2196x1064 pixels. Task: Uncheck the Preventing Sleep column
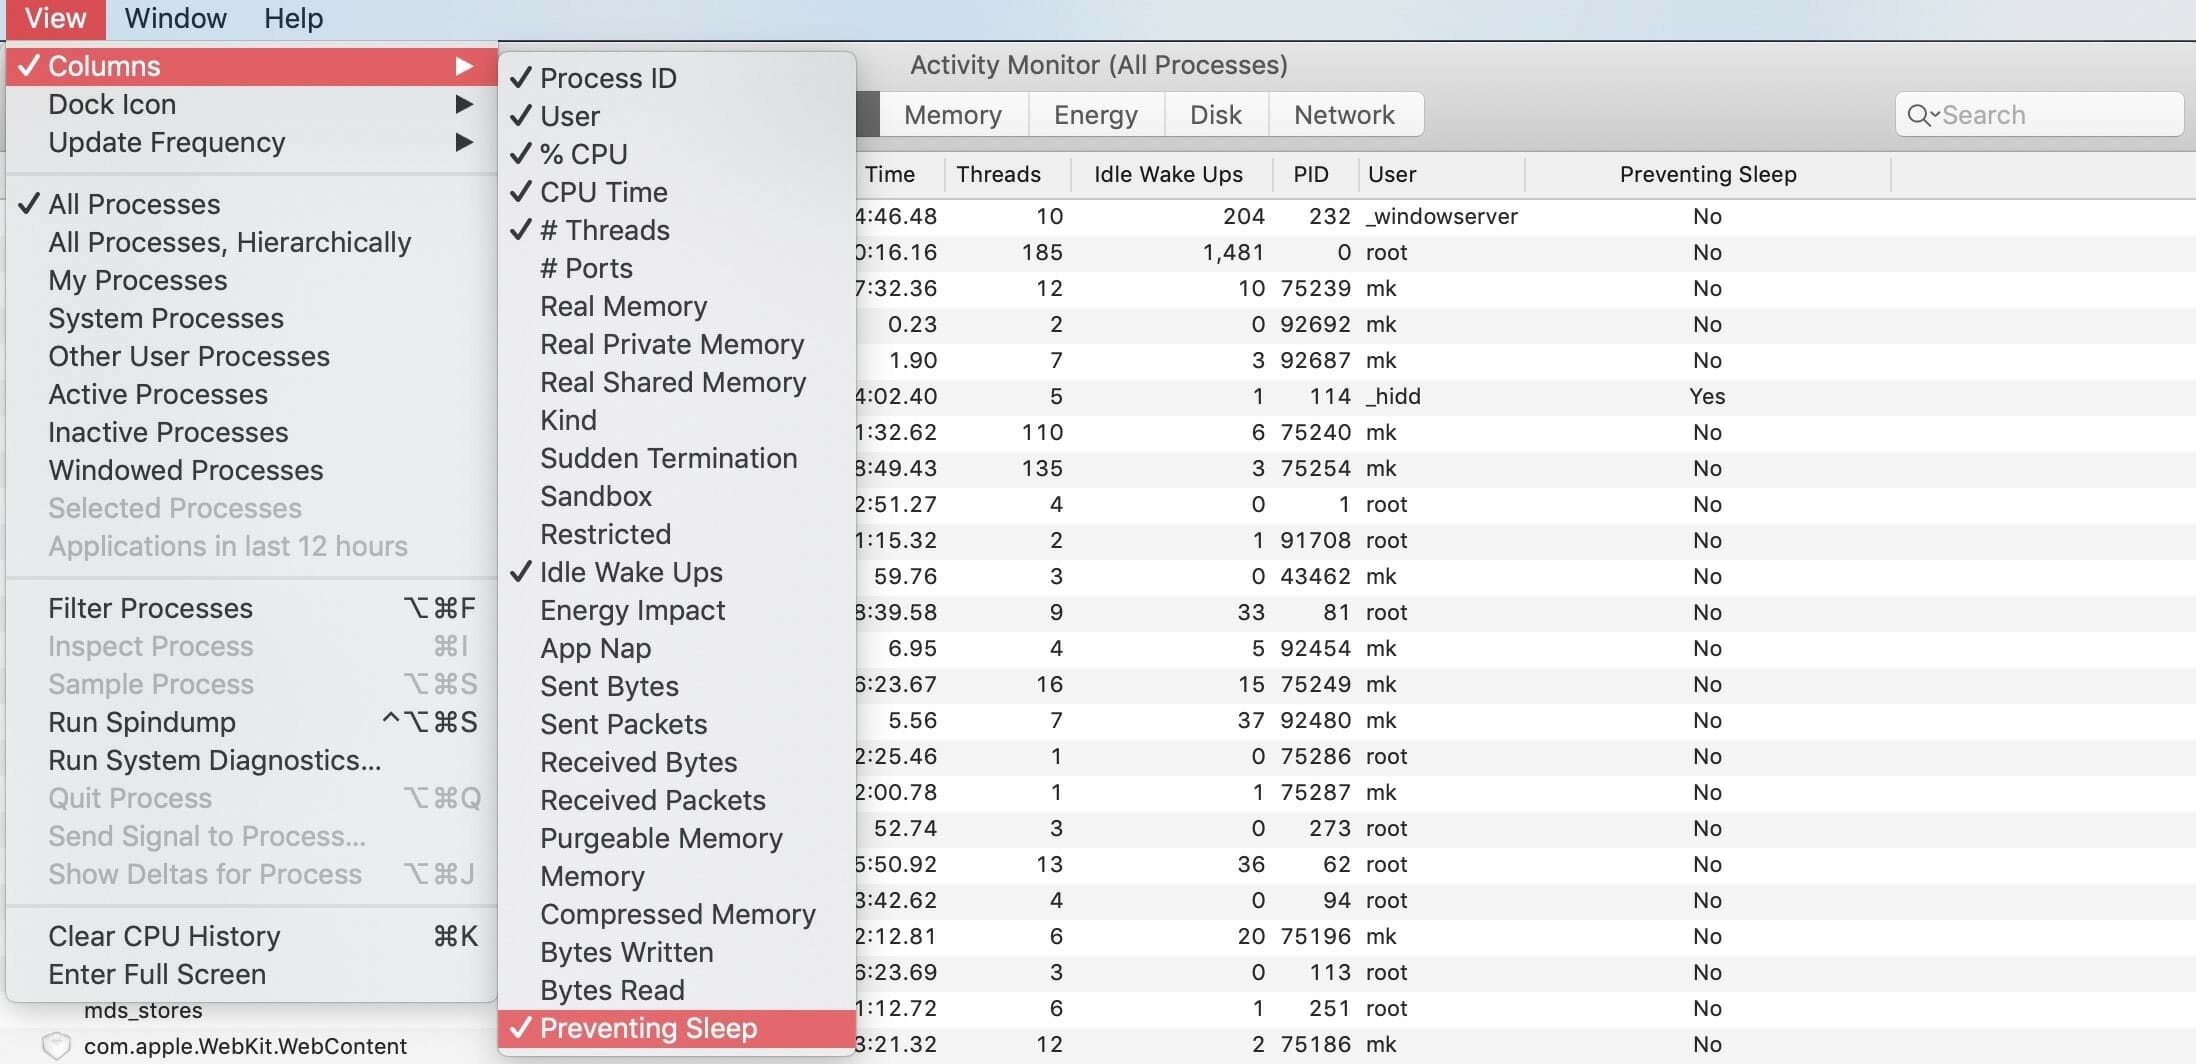click(647, 1028)
